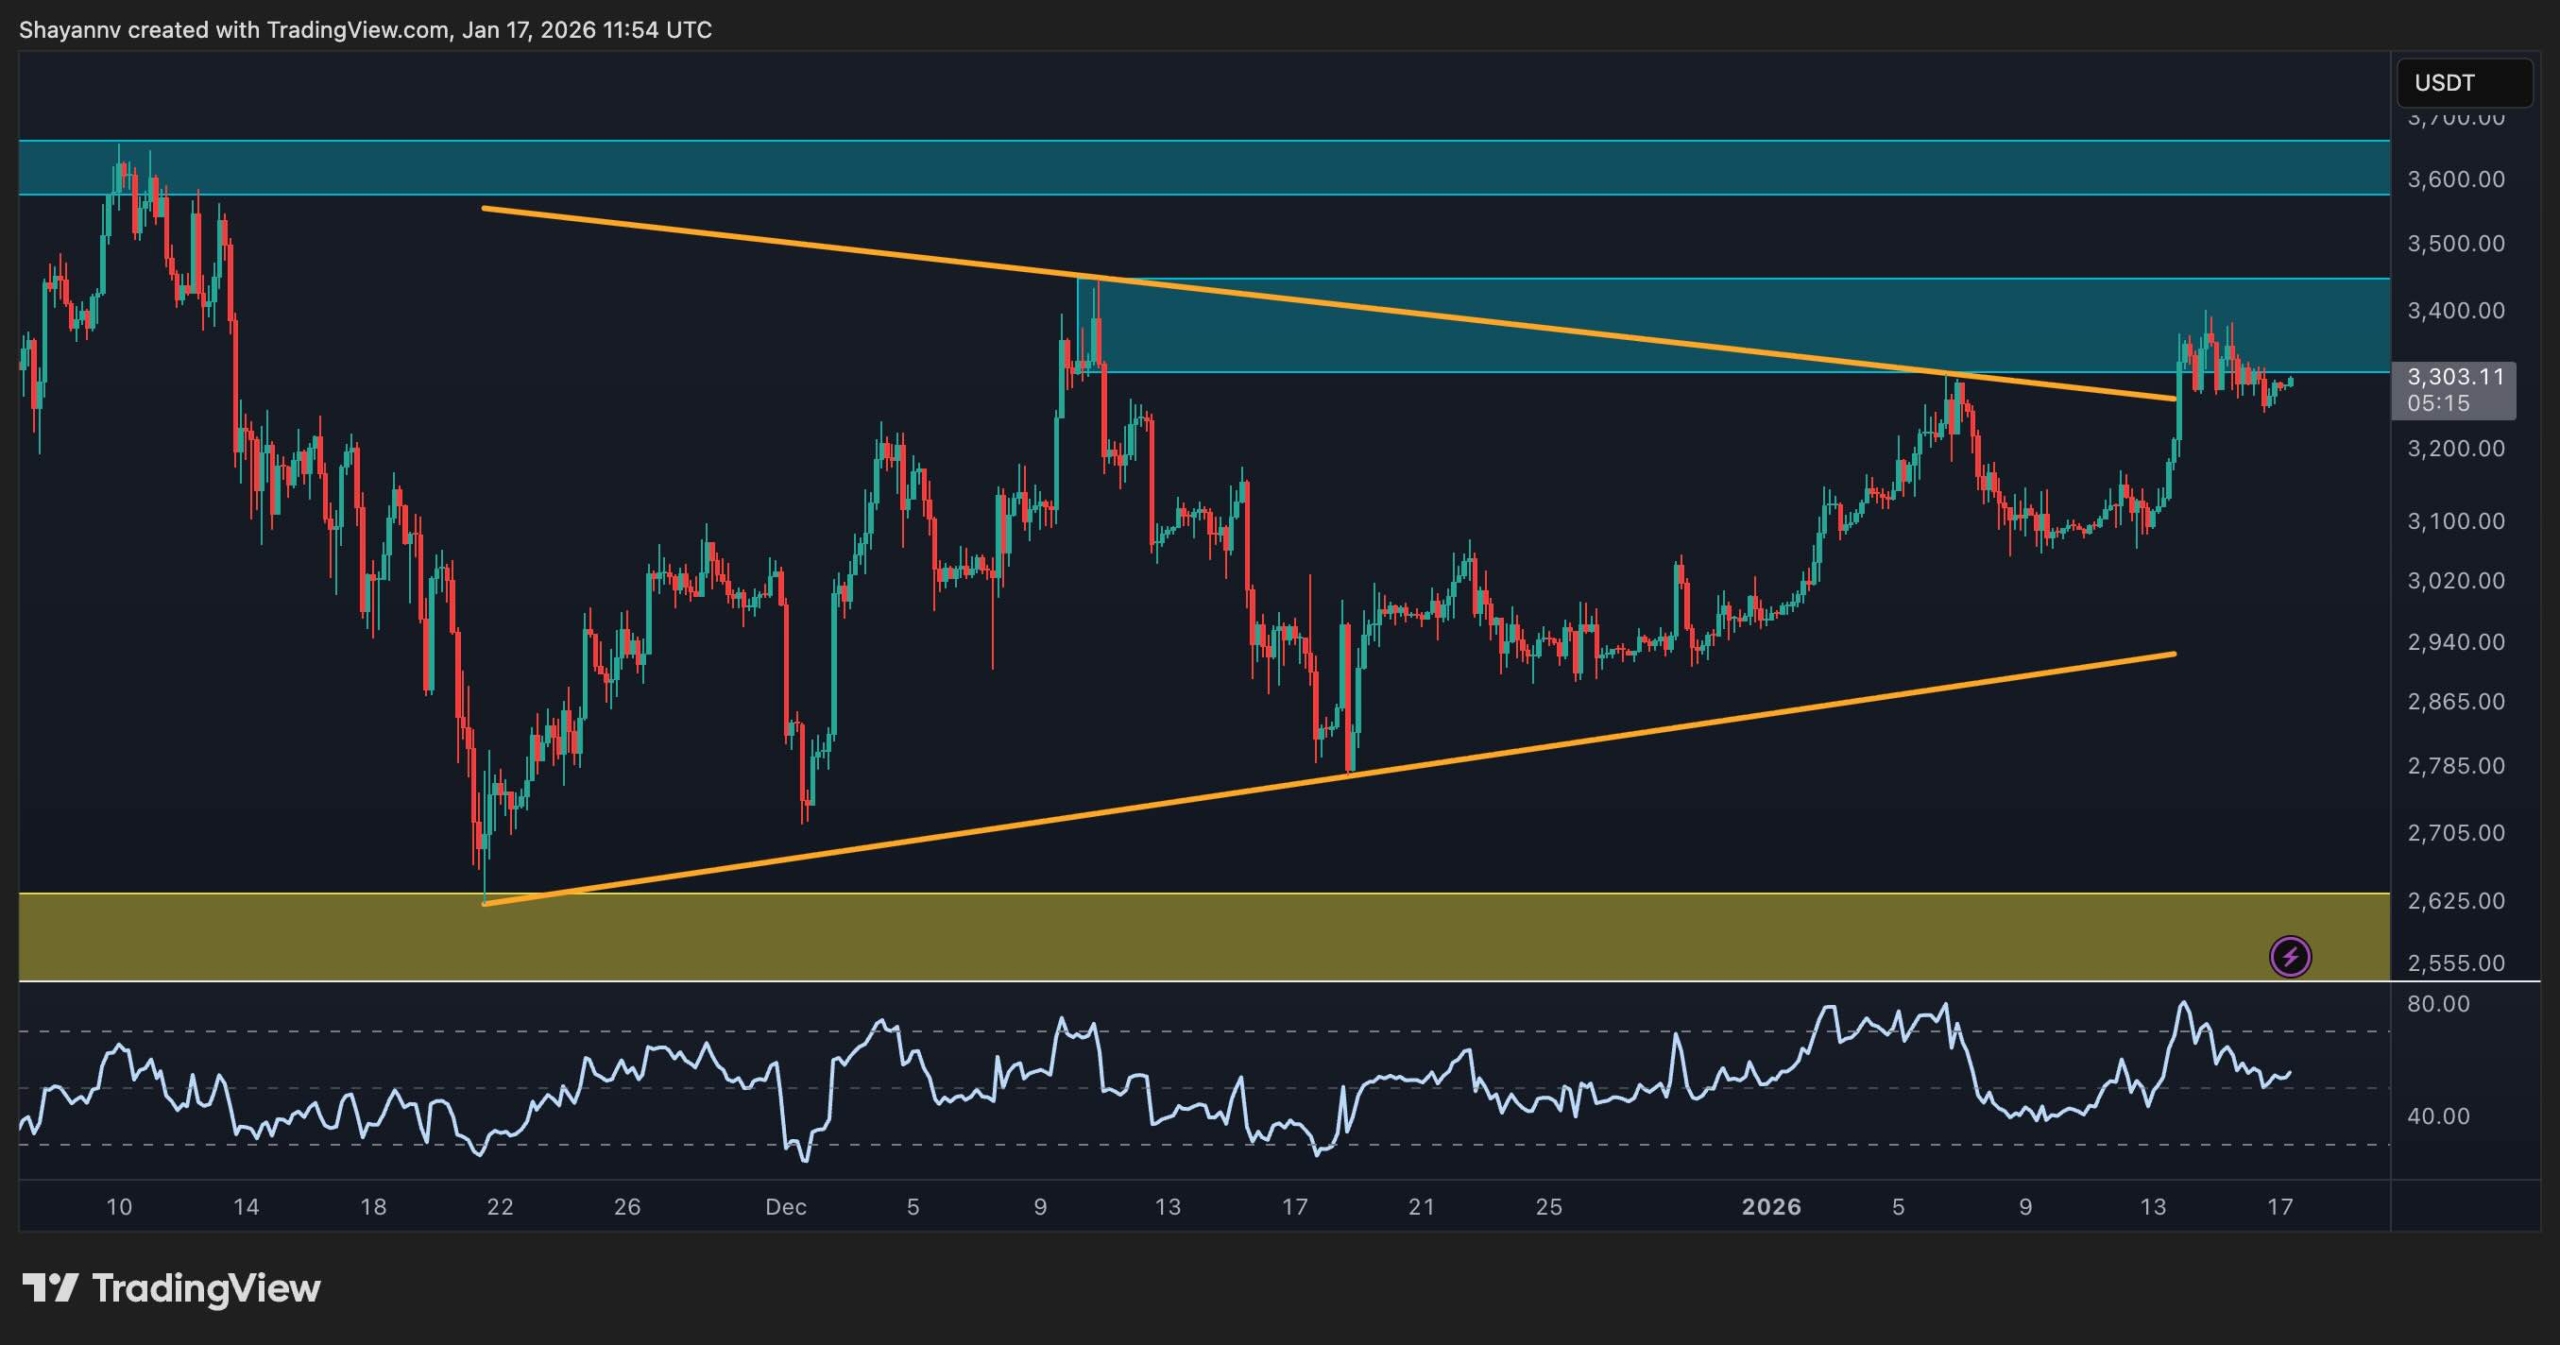
Task: Click the pane divider between chart and RSI
Action: pyautogui.click(x=1200, y=981)
